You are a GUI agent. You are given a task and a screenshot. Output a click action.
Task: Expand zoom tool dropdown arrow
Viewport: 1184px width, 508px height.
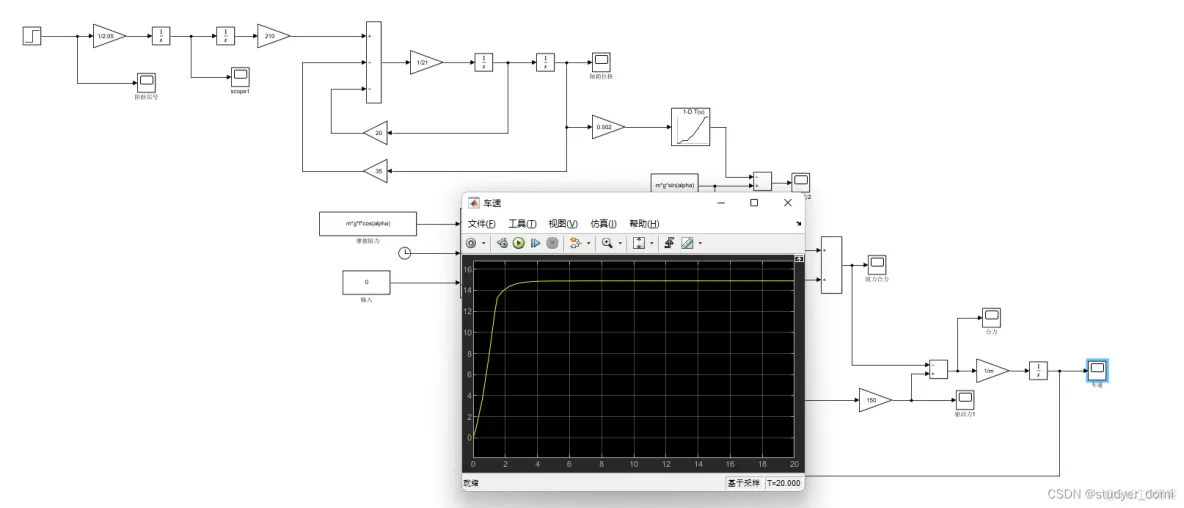pos(620,243)
